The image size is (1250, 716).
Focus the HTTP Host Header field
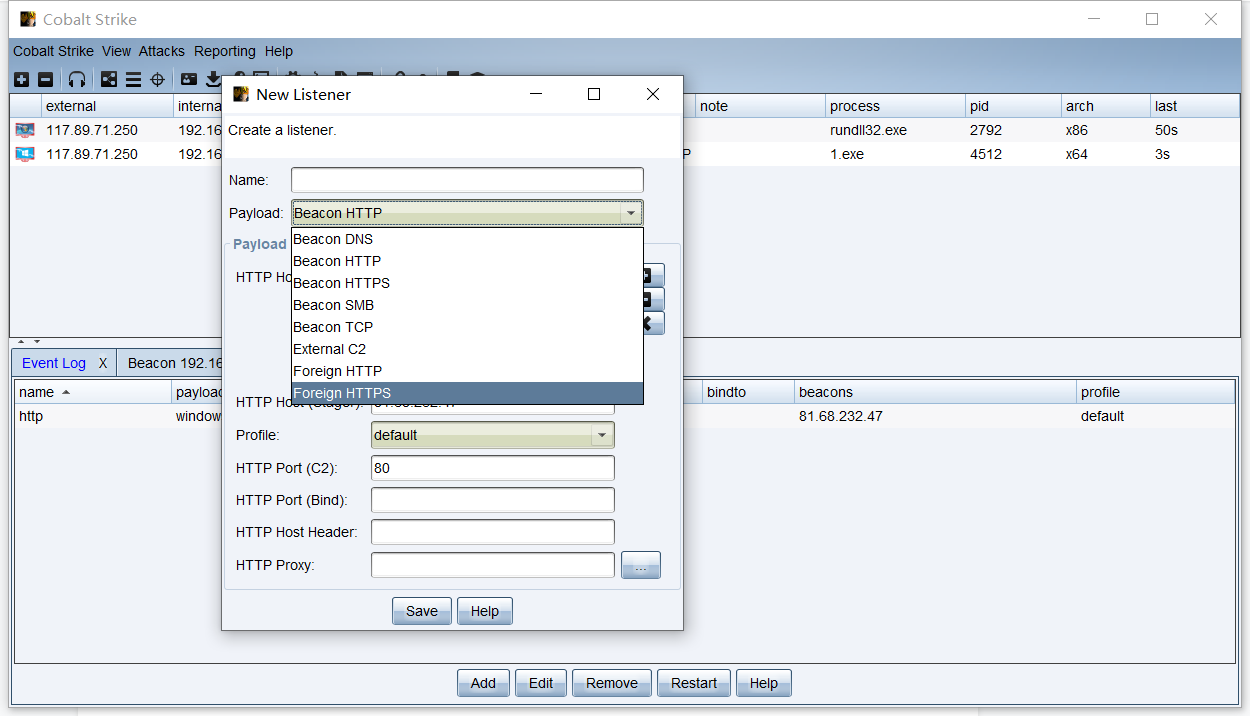493,532
